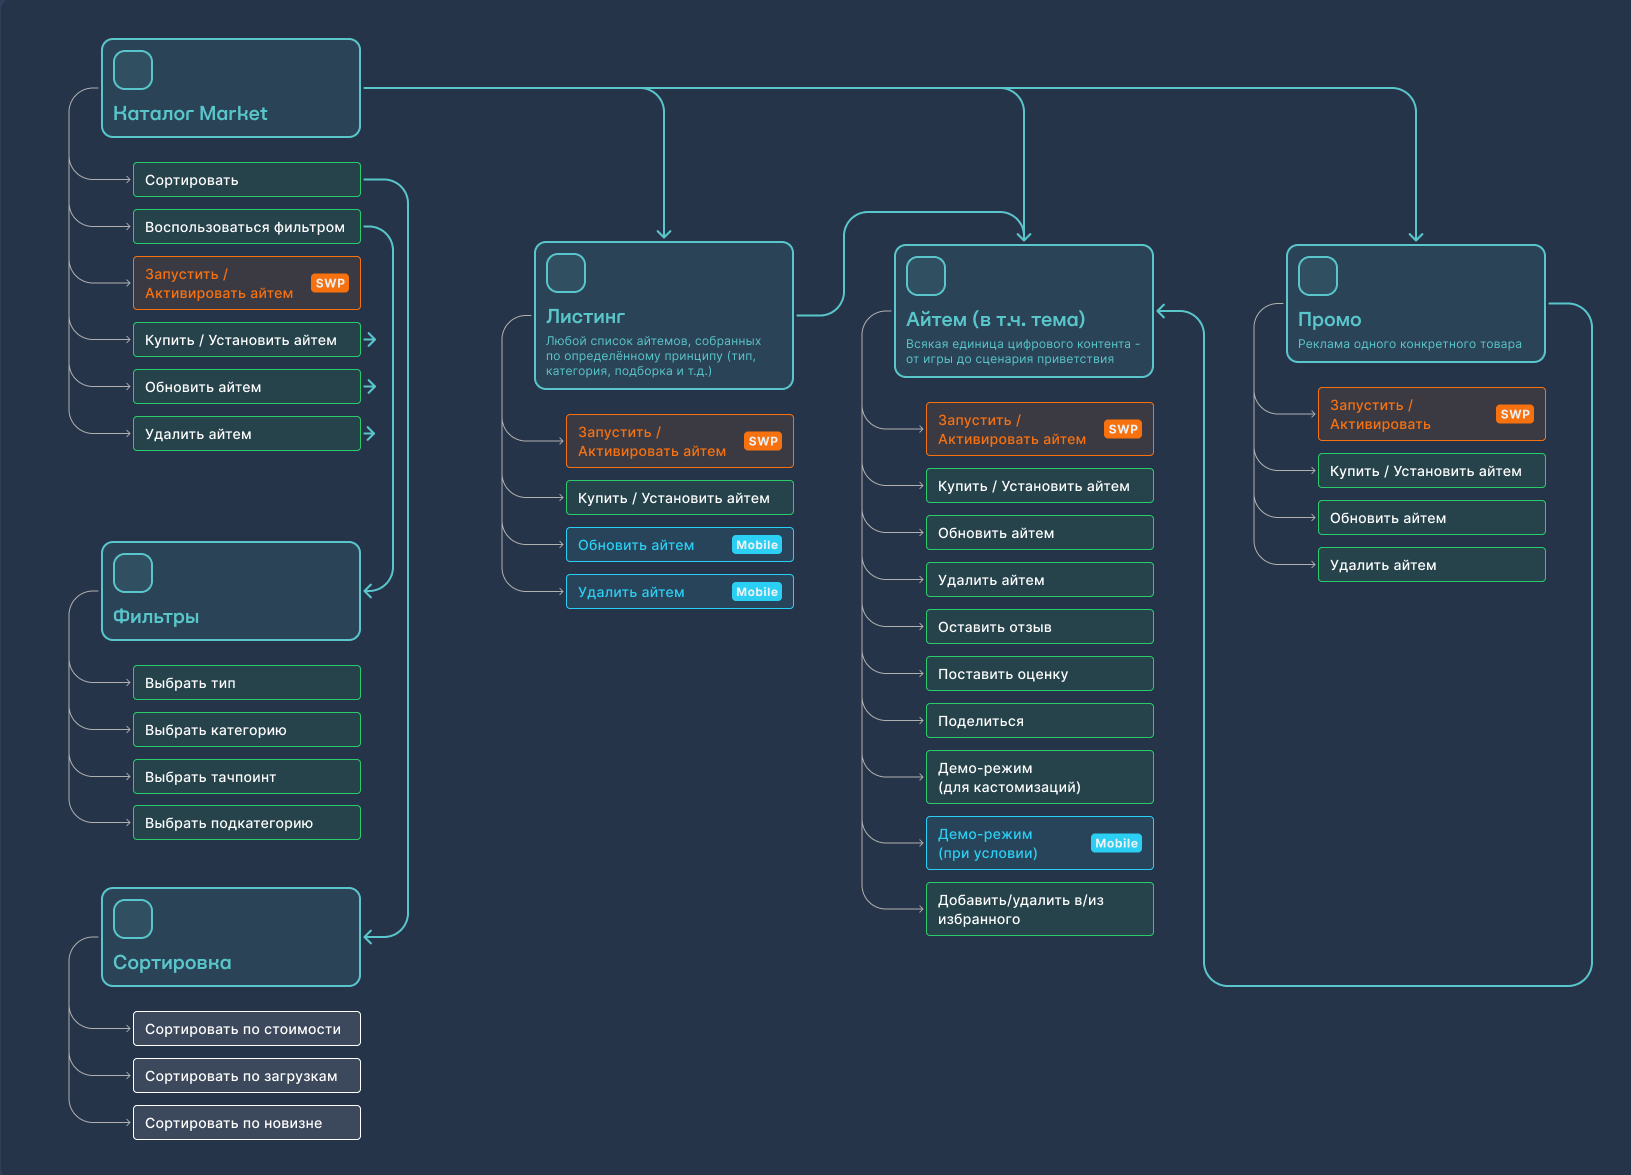This screenshot has height=1175, width=1631.
Task: Open the Промо card header
Action: pyautogui.click(x=1329, y=319)
